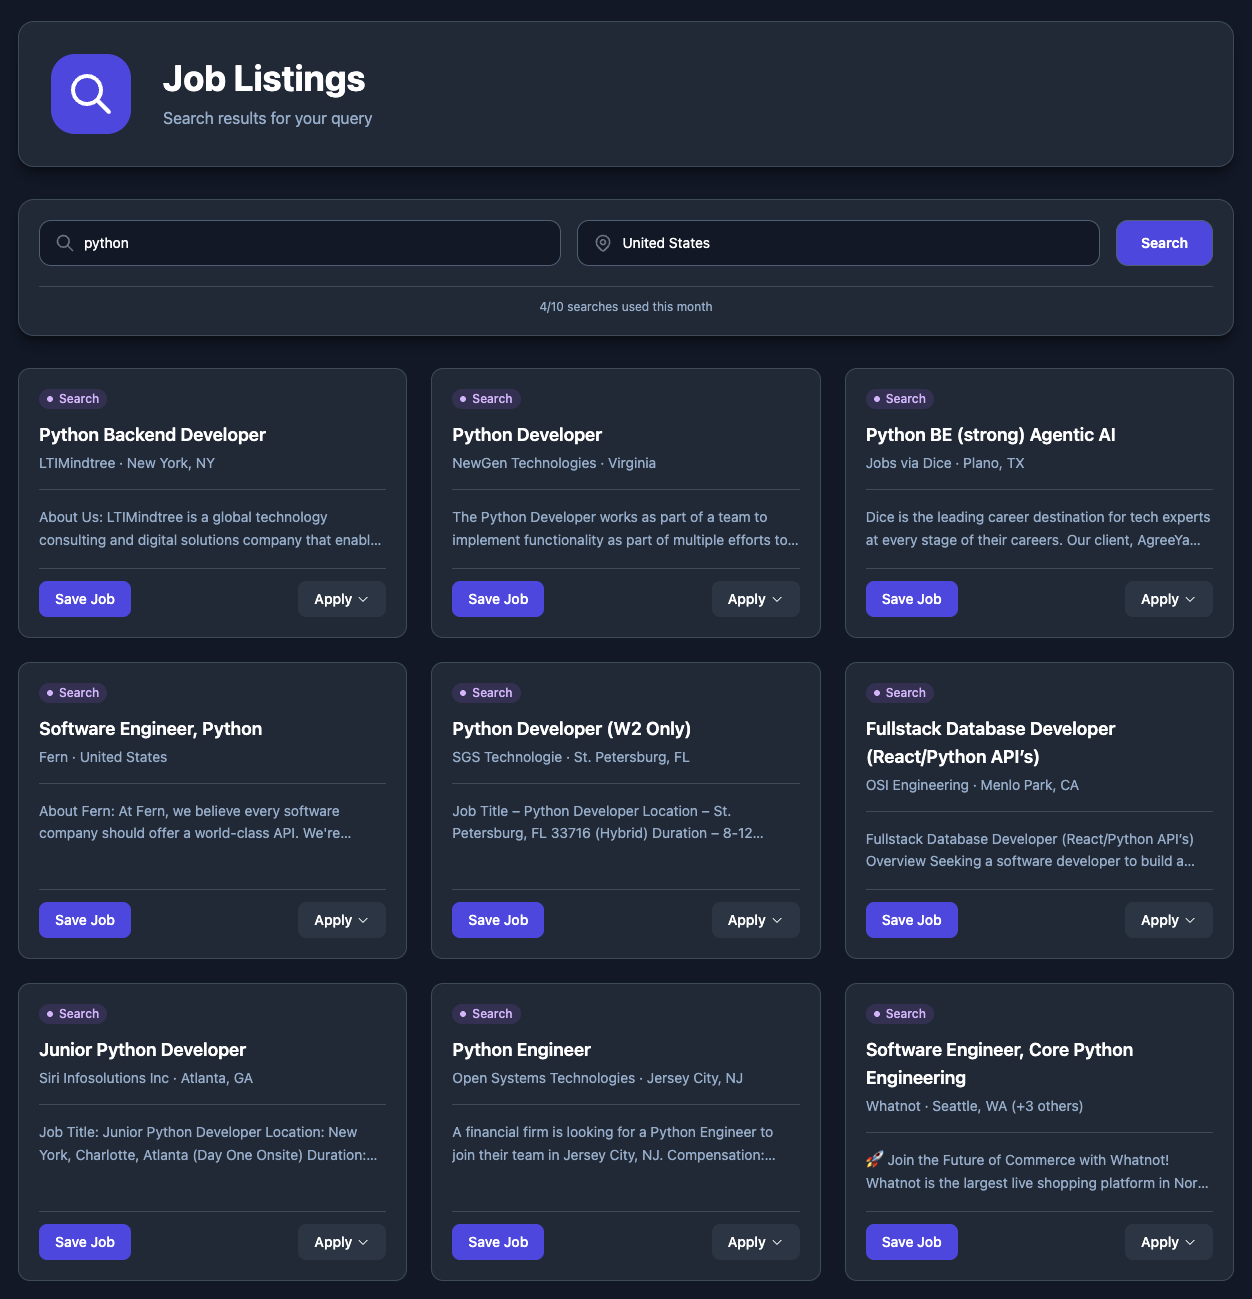The width and height of the screenshot is (1252, 1299).
Task: Click the Search badge on the Whatnot listing
Action: click(x=899, y=1013)
